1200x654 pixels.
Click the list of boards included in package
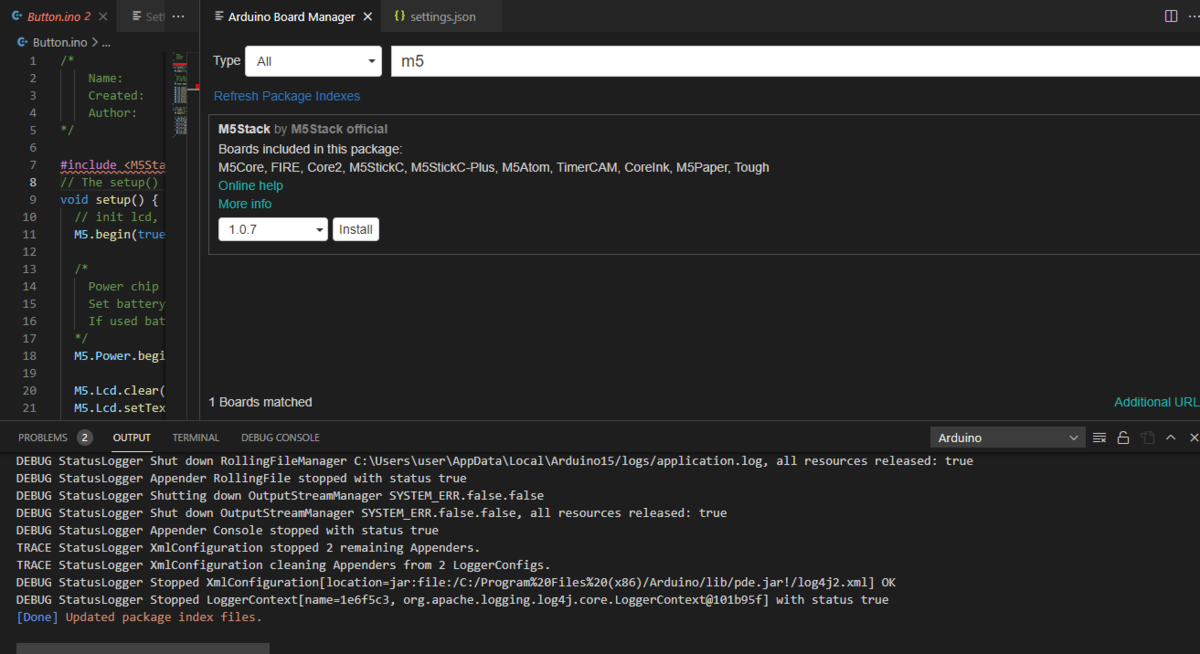click(494, 167)
